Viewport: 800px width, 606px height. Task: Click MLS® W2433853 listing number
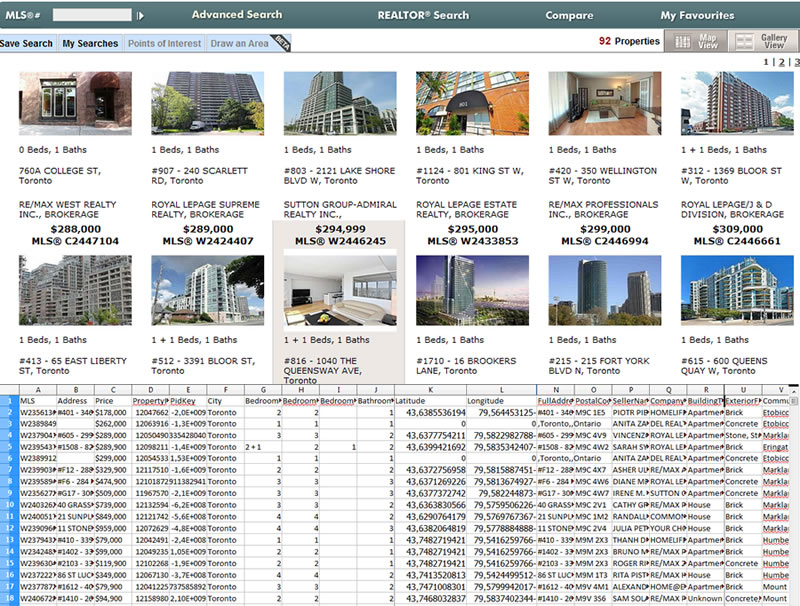pos(472,241)
